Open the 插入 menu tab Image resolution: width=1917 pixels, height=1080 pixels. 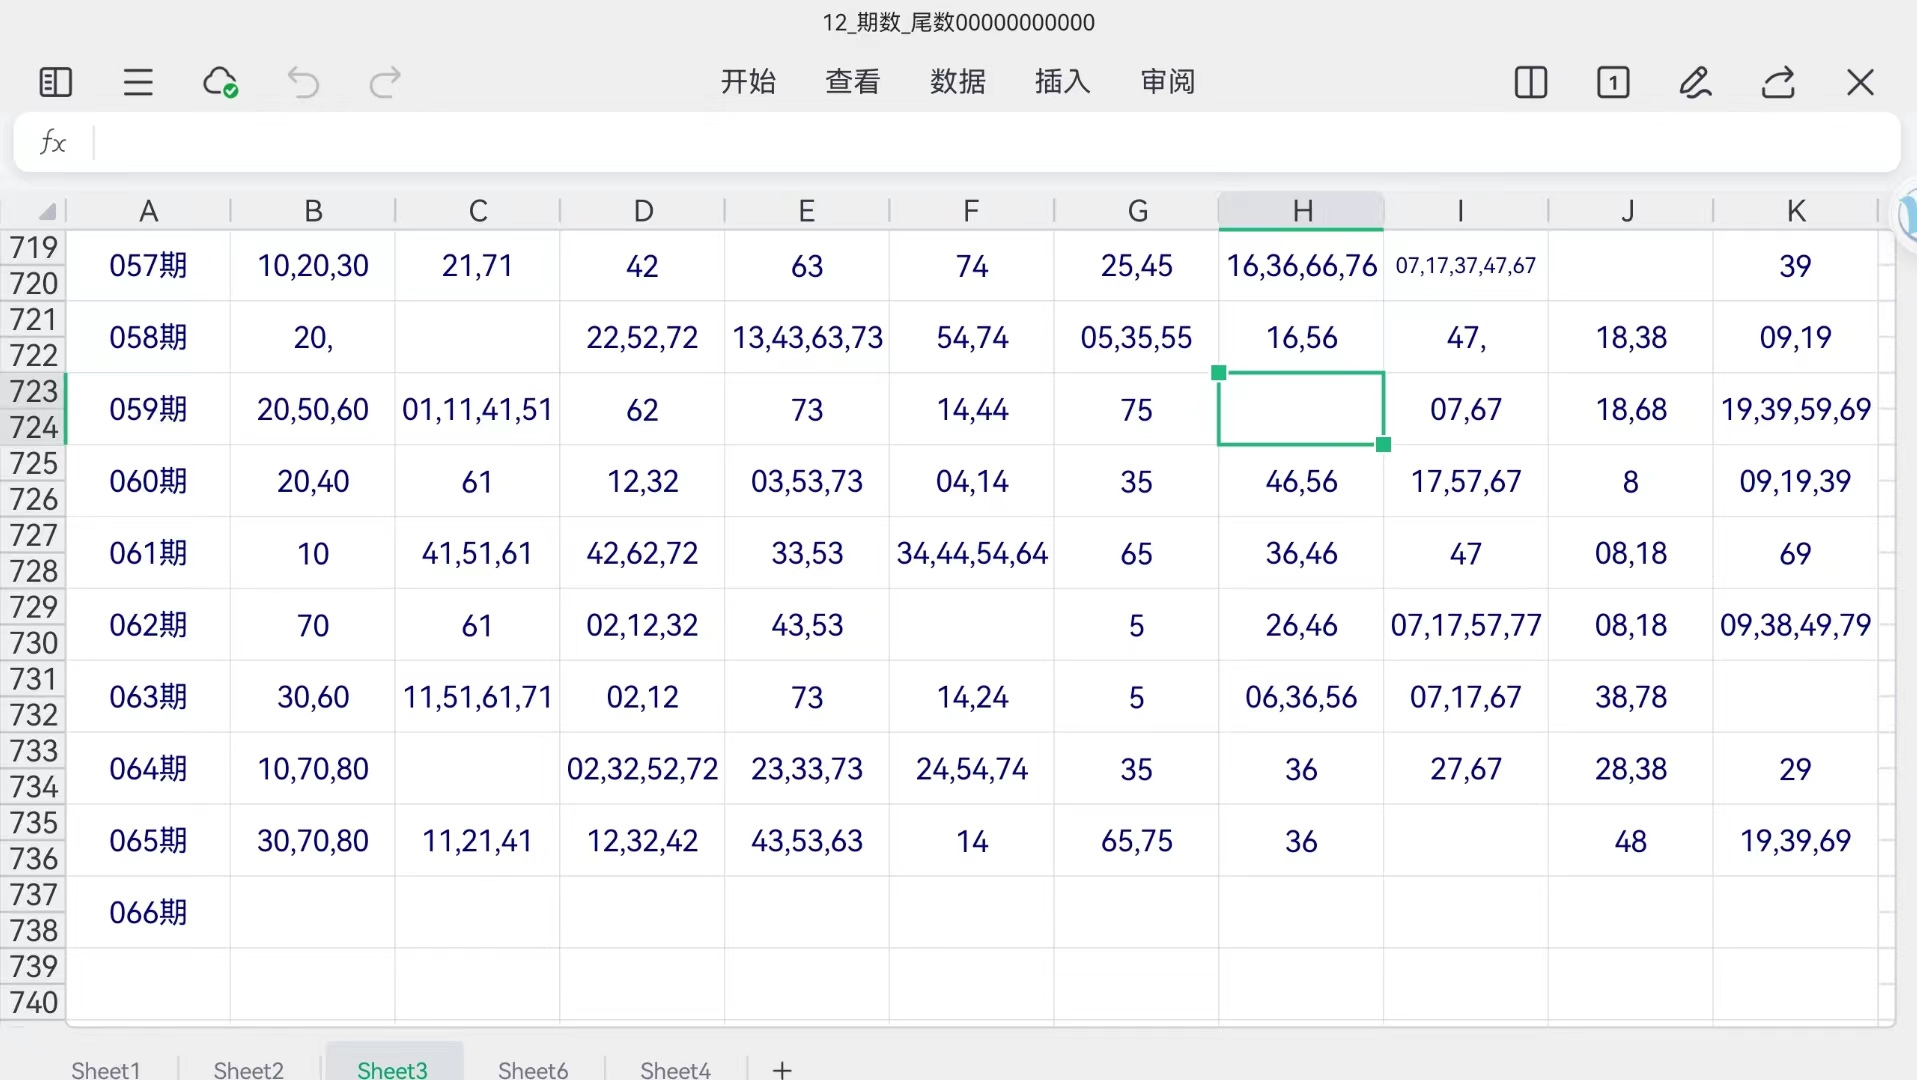(x=1062, y=82)
